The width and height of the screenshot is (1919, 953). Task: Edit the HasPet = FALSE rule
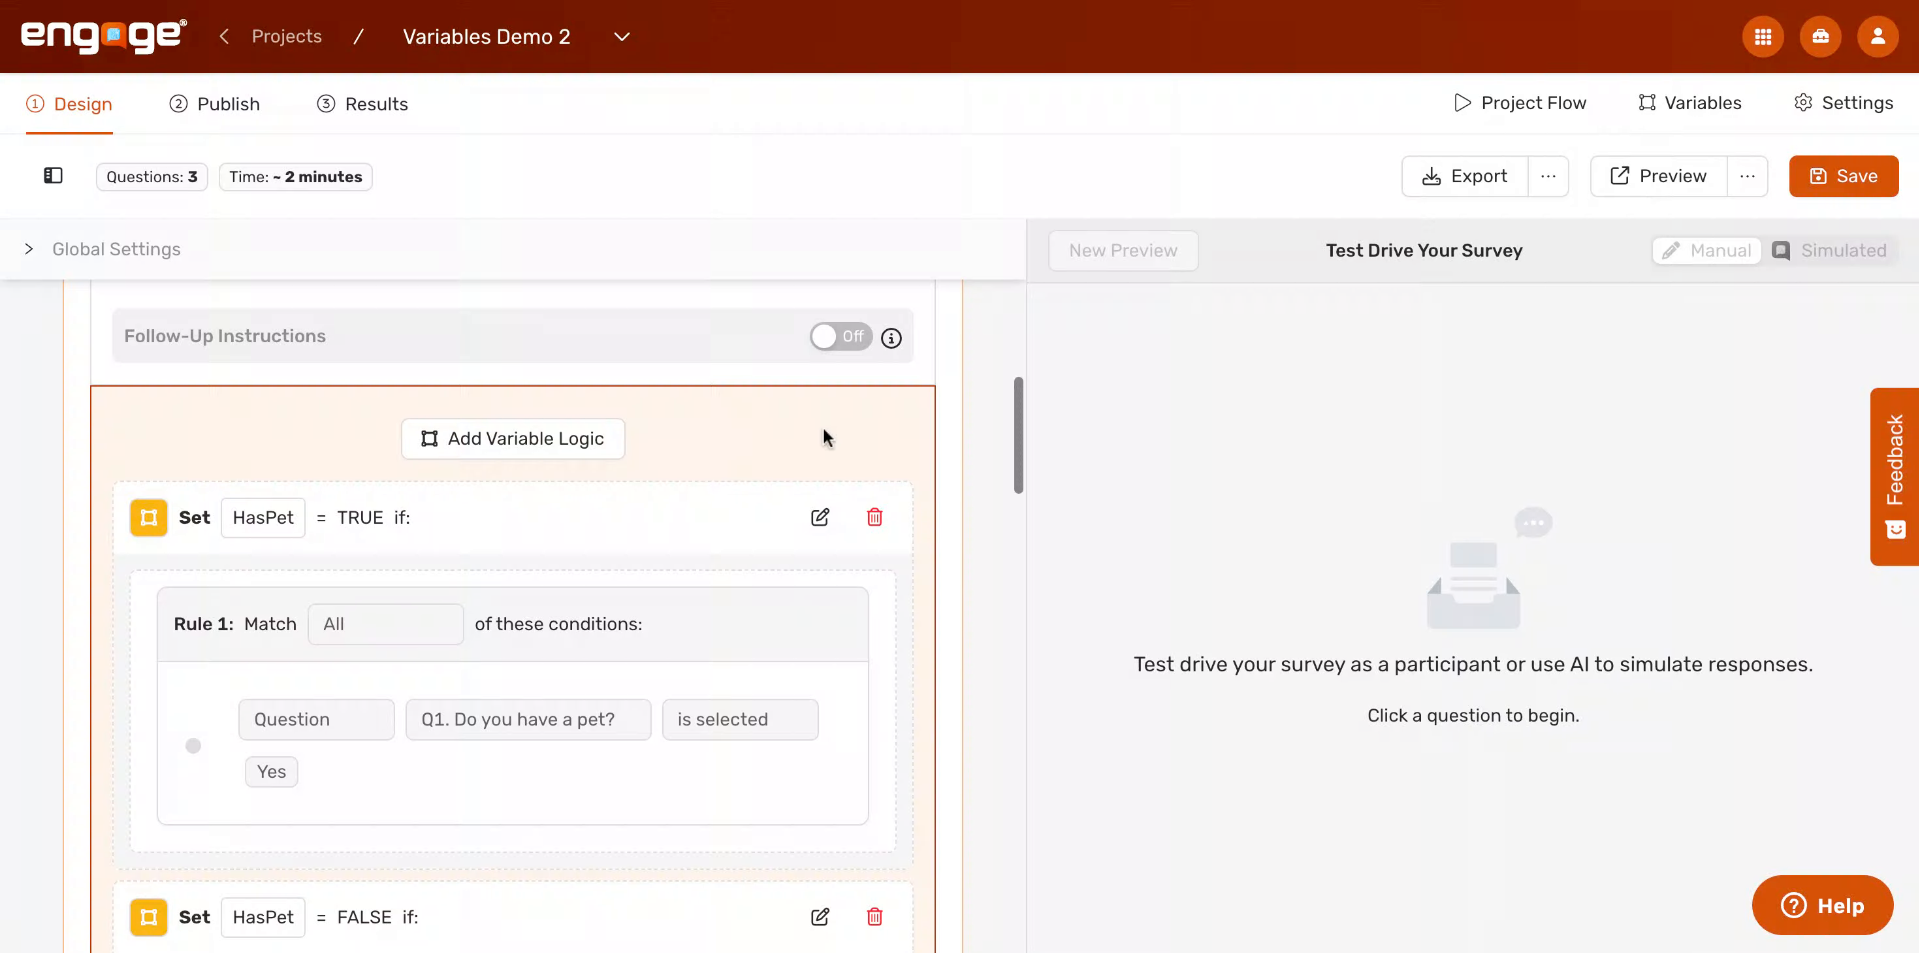820,917
